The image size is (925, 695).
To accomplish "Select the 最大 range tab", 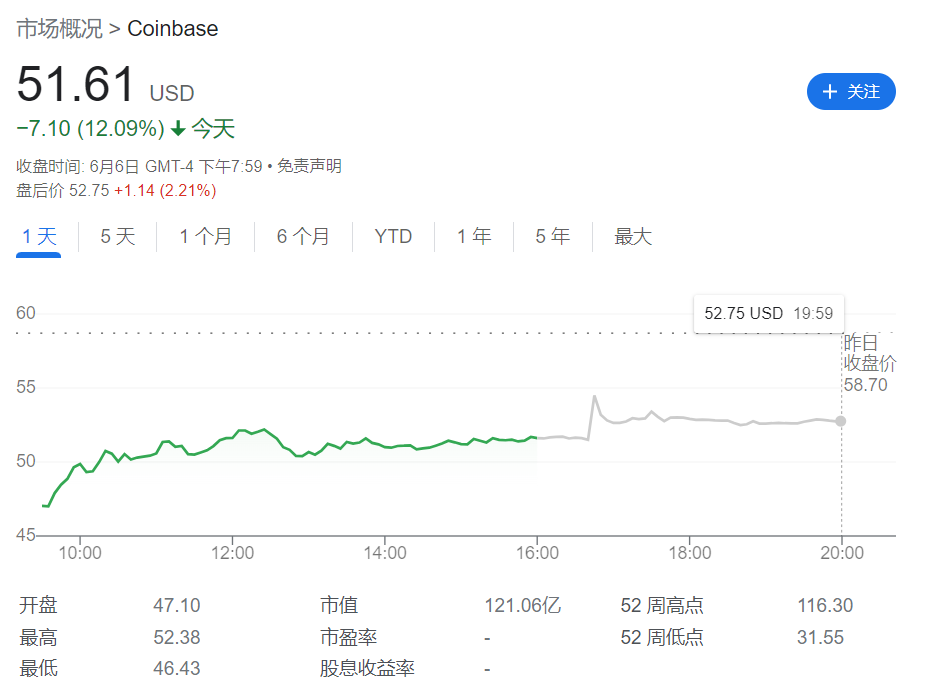I will [x=632, y=237].
